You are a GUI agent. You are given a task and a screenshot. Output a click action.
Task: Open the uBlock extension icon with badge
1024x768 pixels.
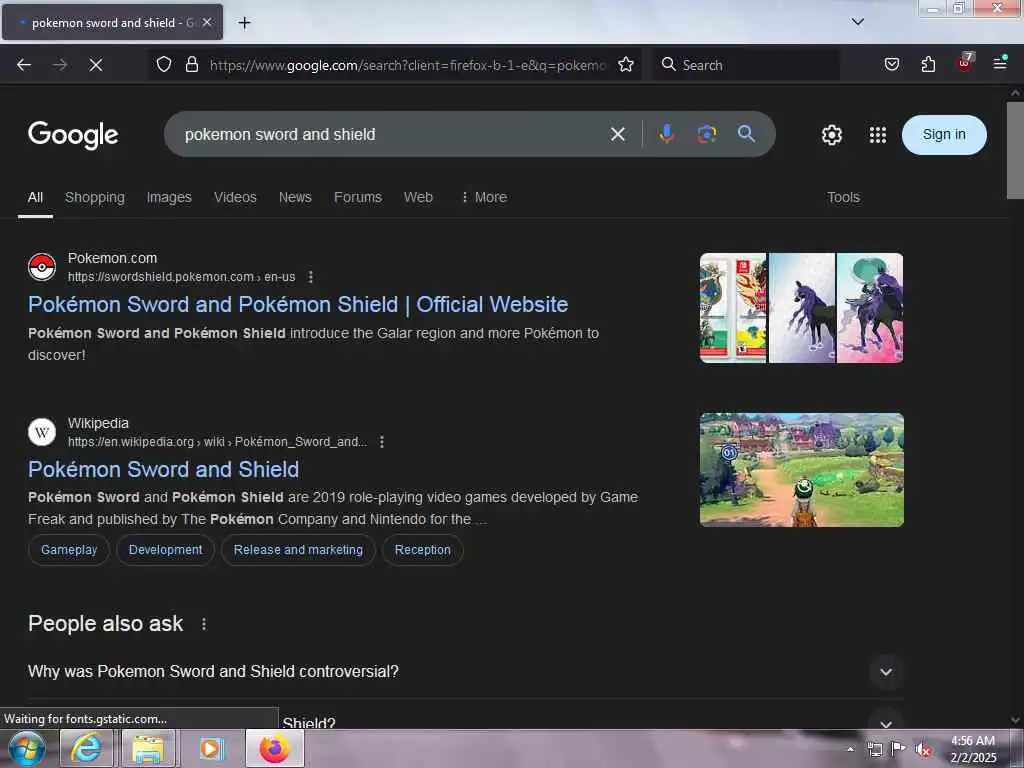[965, 63]
